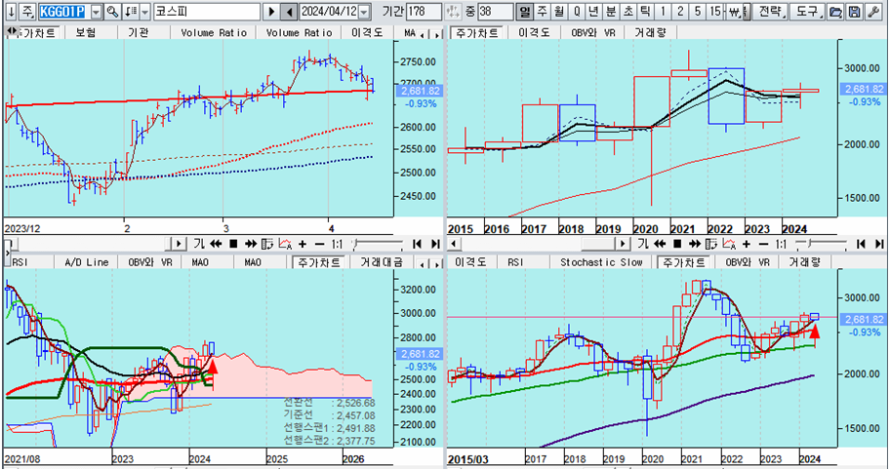Click the open-folder icon in top toolbar
Image resolution: width=890 pixels, height=470 pixels.
[835, 11]
